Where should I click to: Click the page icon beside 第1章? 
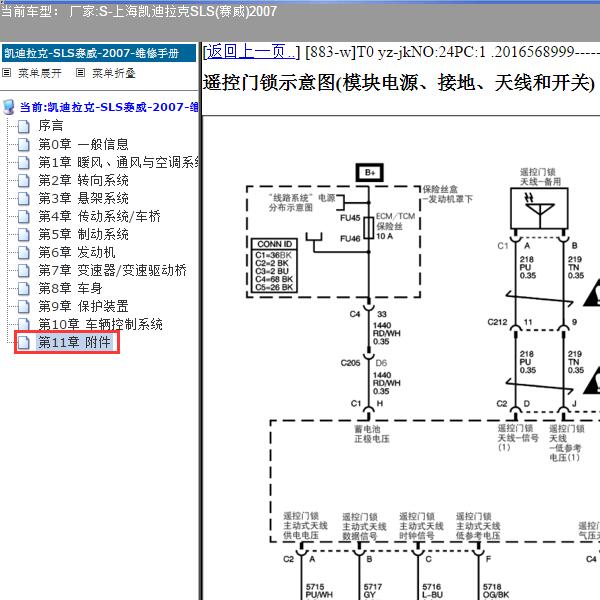coord(24,162)
